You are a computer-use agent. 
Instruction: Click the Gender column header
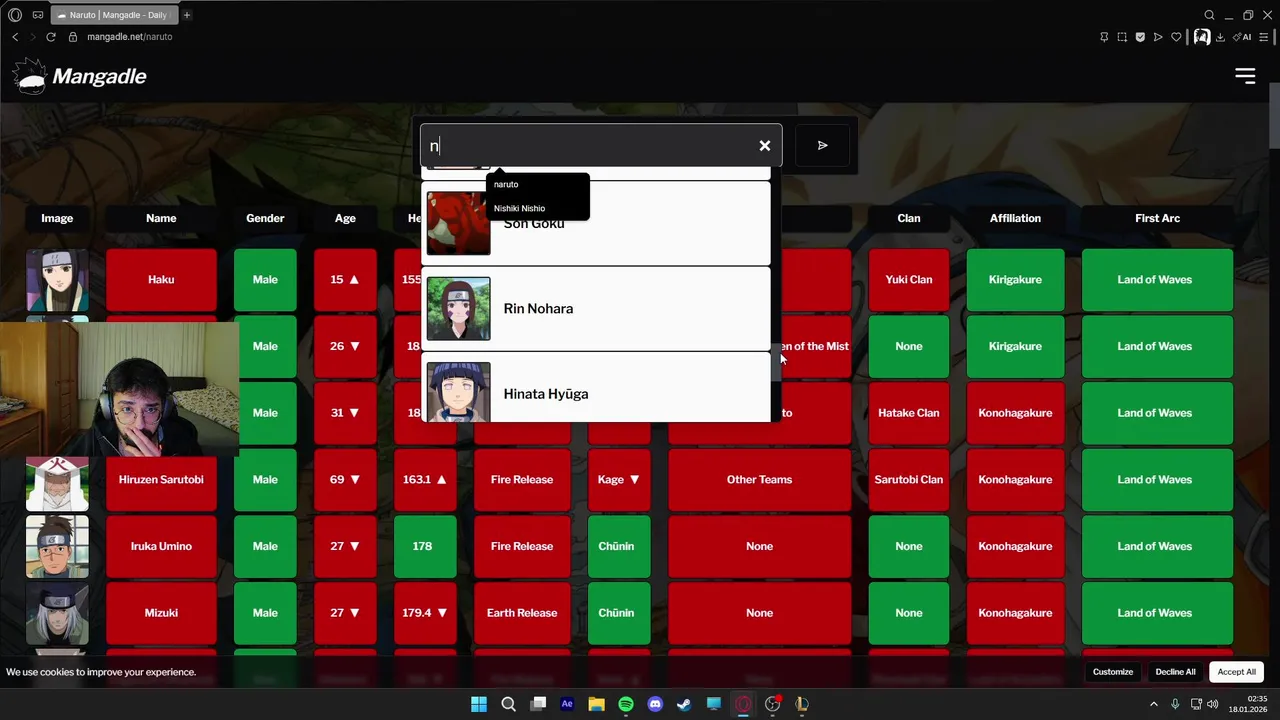(x=265, y=218)
